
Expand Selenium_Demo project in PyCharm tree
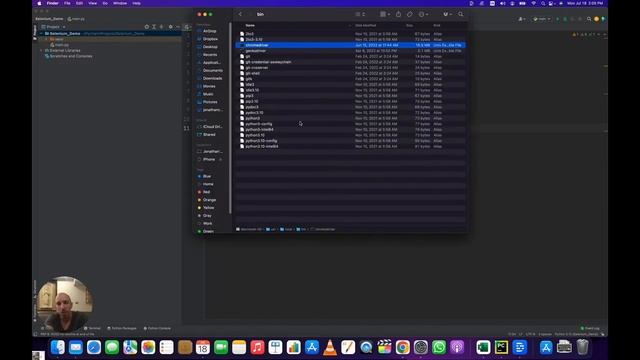tap(41, 33)
